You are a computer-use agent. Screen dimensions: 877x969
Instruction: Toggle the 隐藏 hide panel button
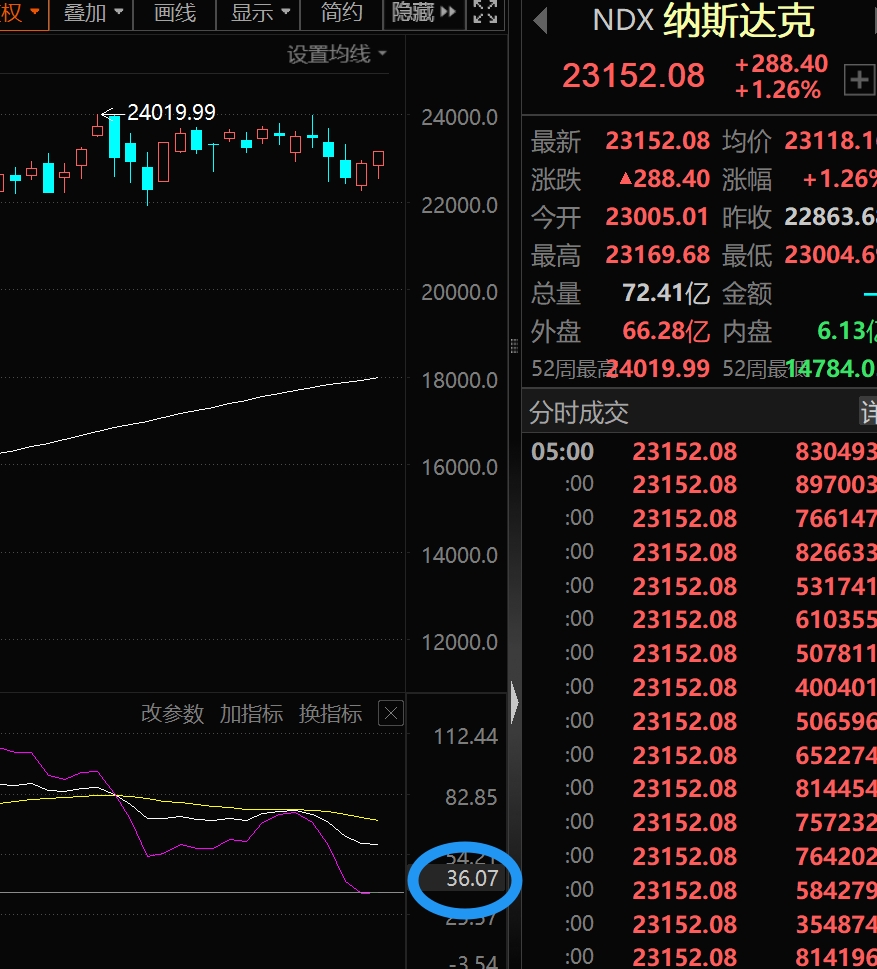click(423, 13)
